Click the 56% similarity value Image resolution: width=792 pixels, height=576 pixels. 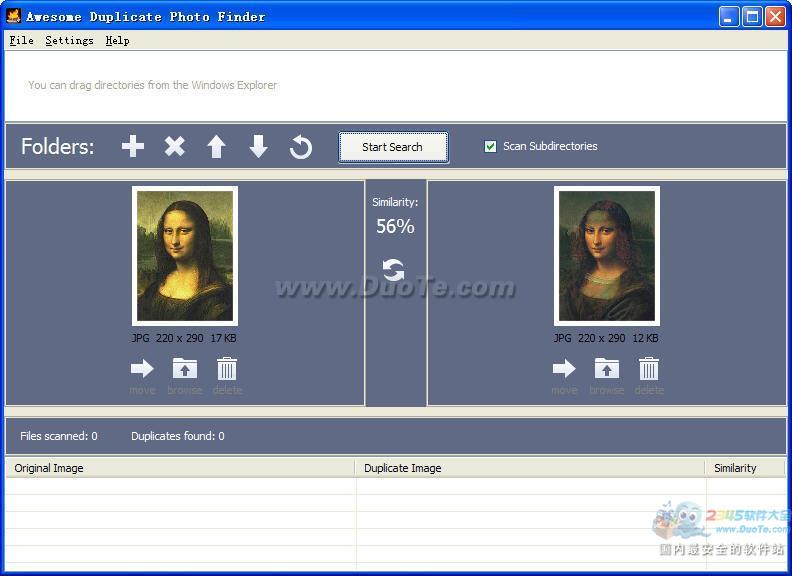pyautogui.click(x=395, y=226)
